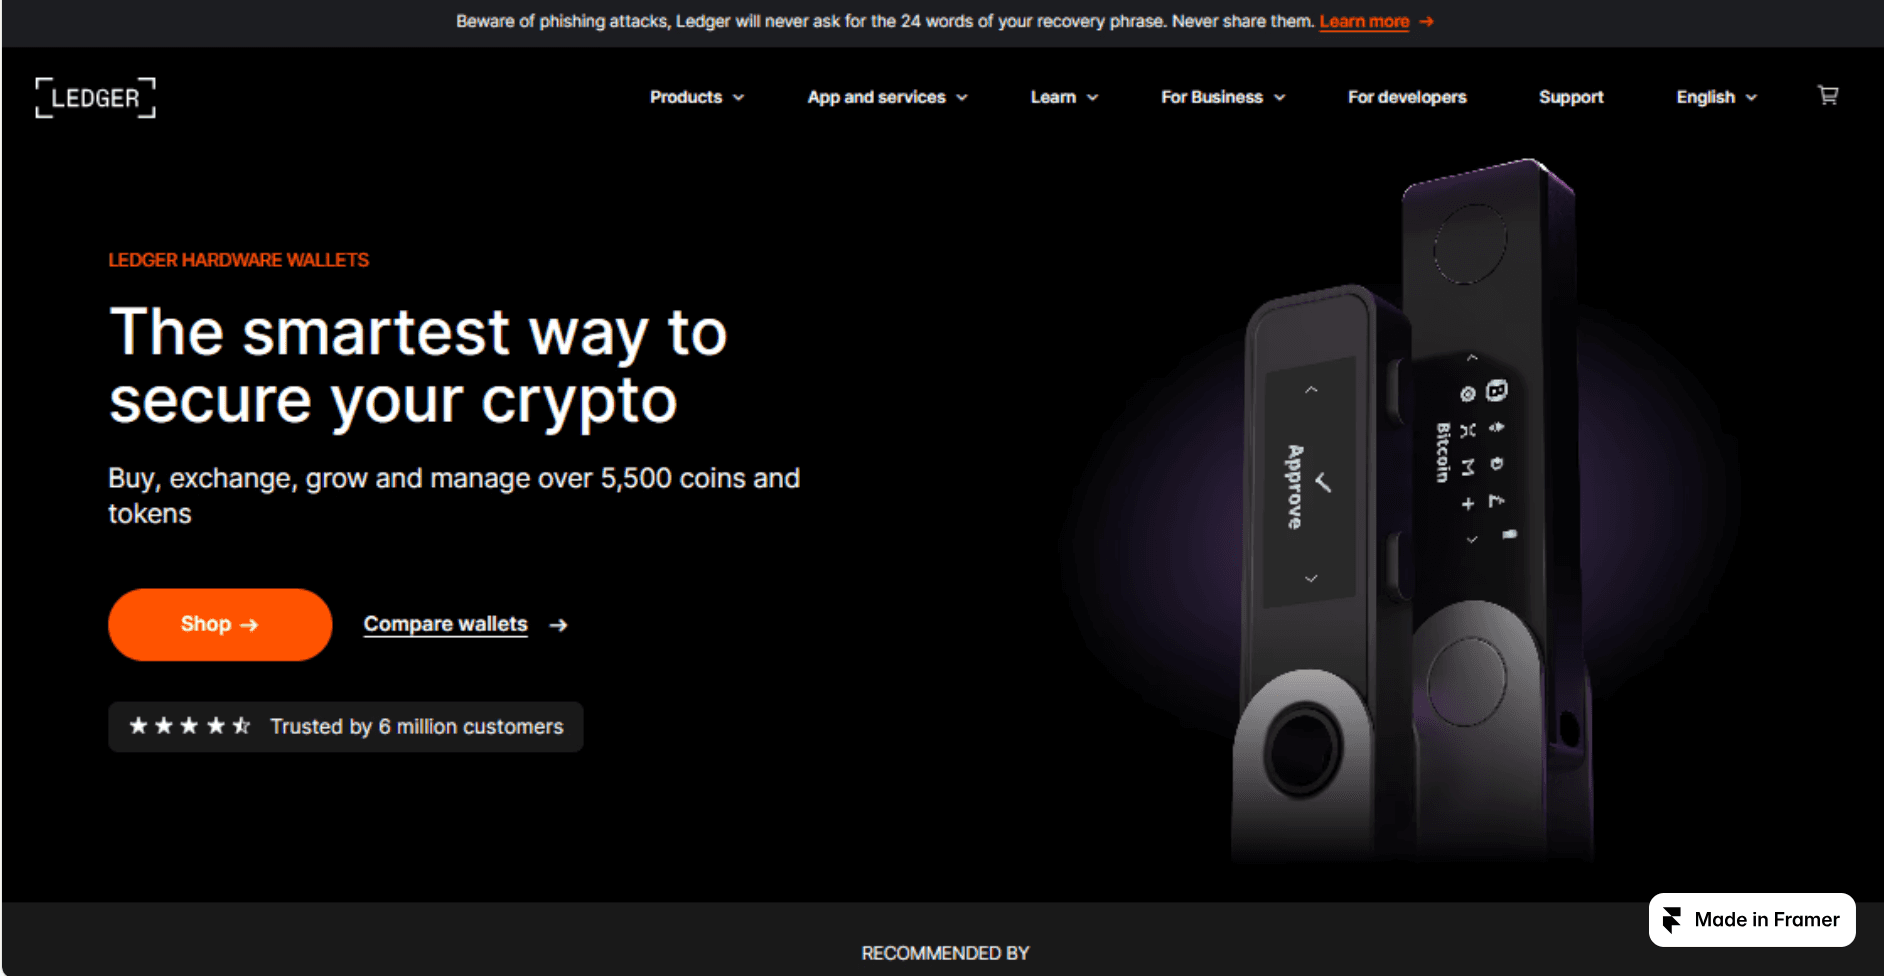Viewport: 1884px width, 976px height.
Task: Follow the Learn more phishing link
Action: (1364, 21)
